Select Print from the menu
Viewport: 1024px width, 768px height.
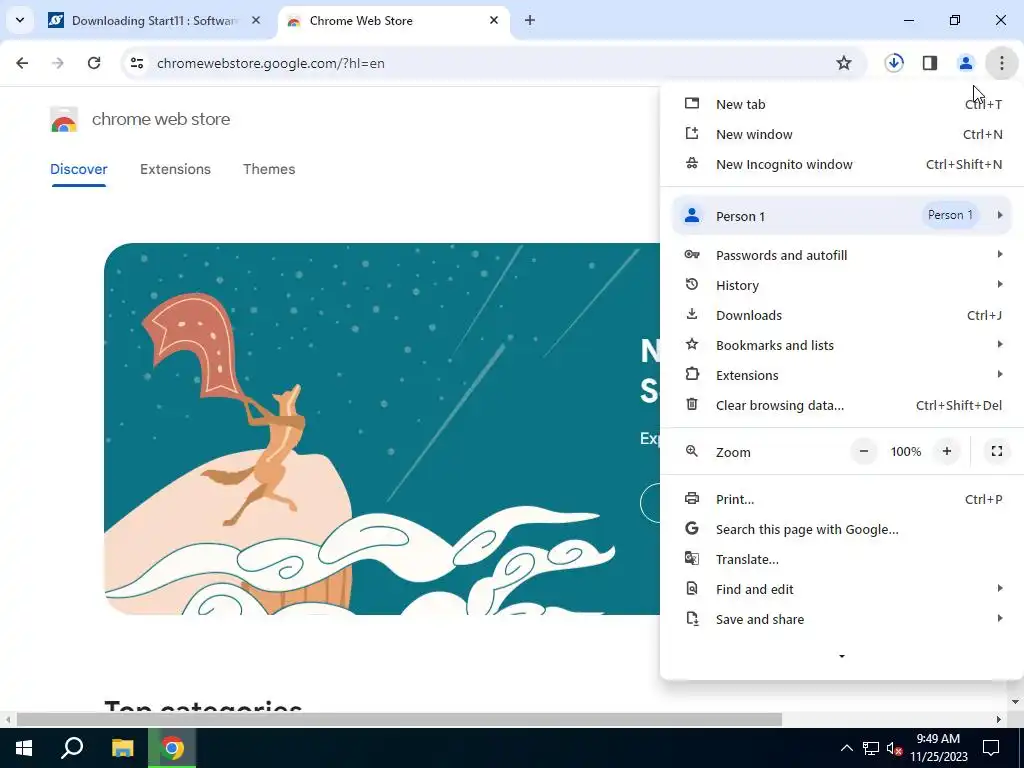tap(842, 500)
